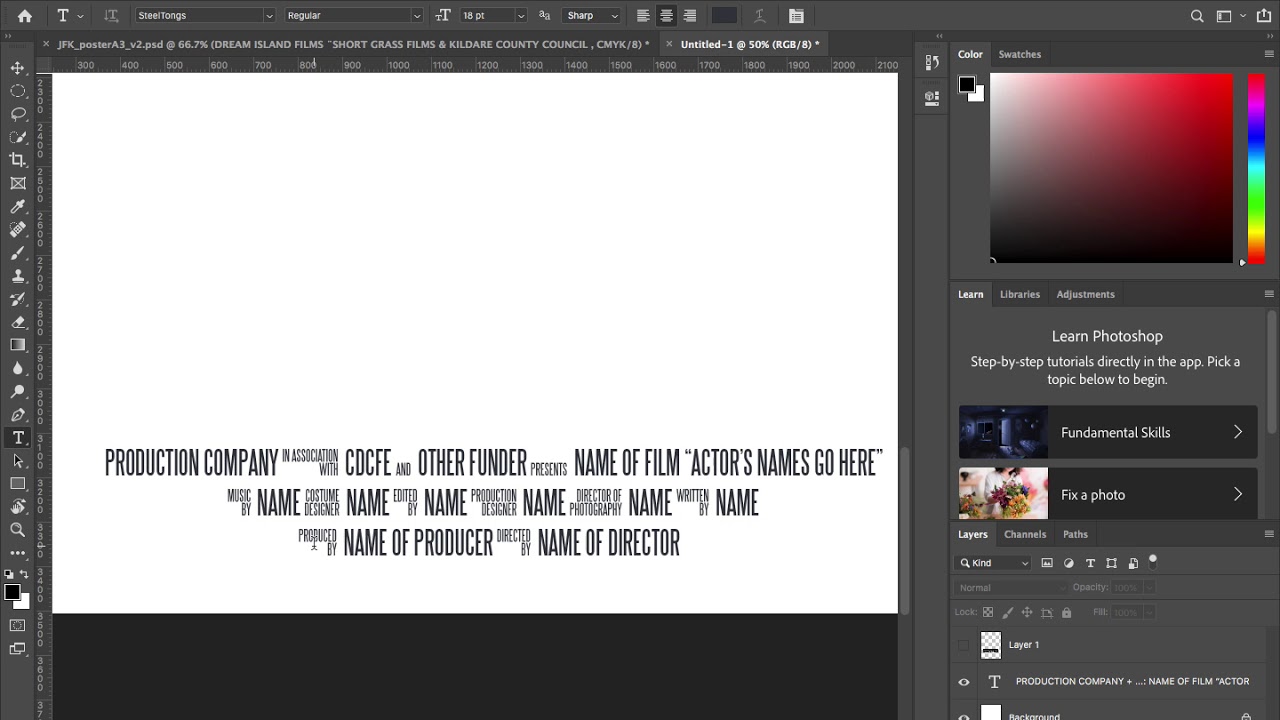Select the Eraser tool
This screenshot has height=720, width=1280.
click(18, 322)
